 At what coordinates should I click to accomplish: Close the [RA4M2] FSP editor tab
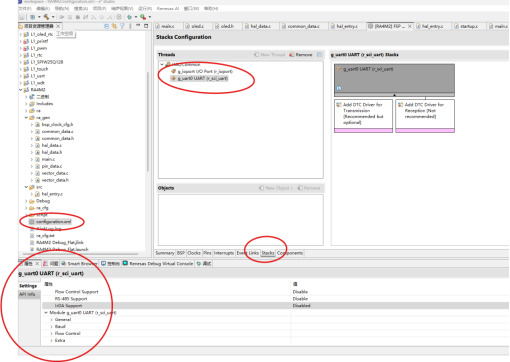(x=410, y=26)
